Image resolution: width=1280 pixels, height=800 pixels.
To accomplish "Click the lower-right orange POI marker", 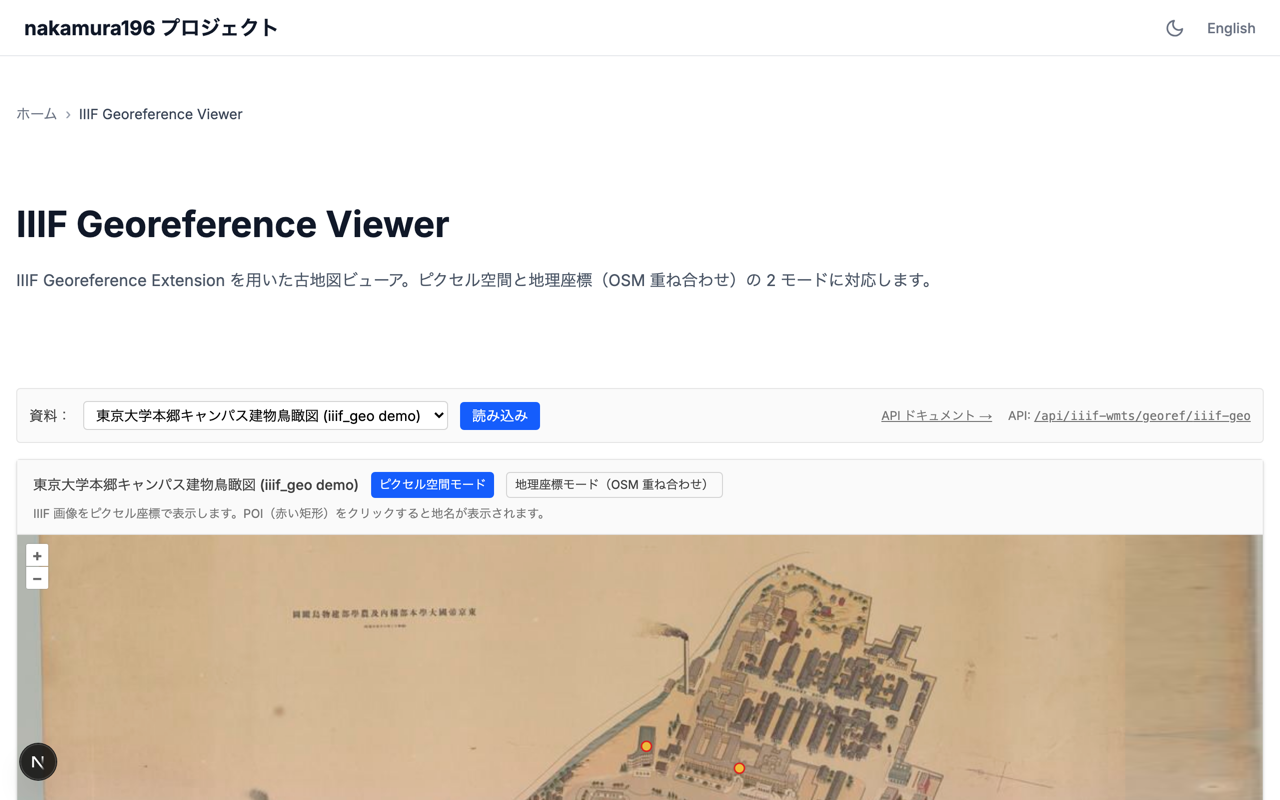I will tap(739, 768).
